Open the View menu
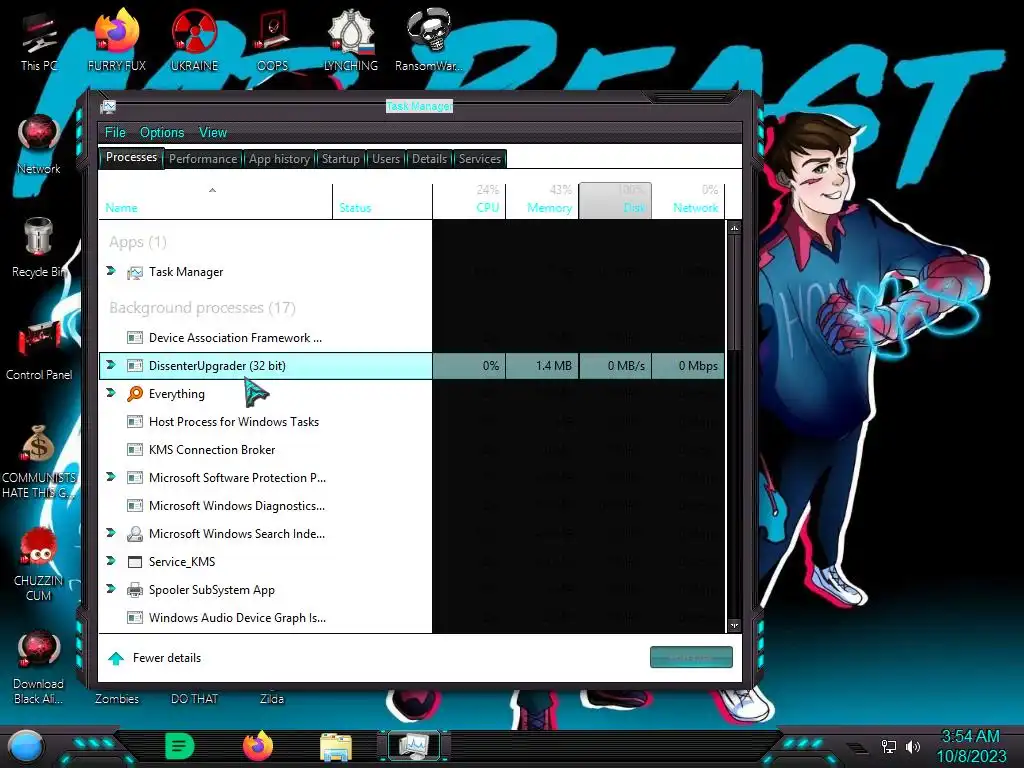The width and height of the screenshot is (1024, 768). tap(213, 133)
